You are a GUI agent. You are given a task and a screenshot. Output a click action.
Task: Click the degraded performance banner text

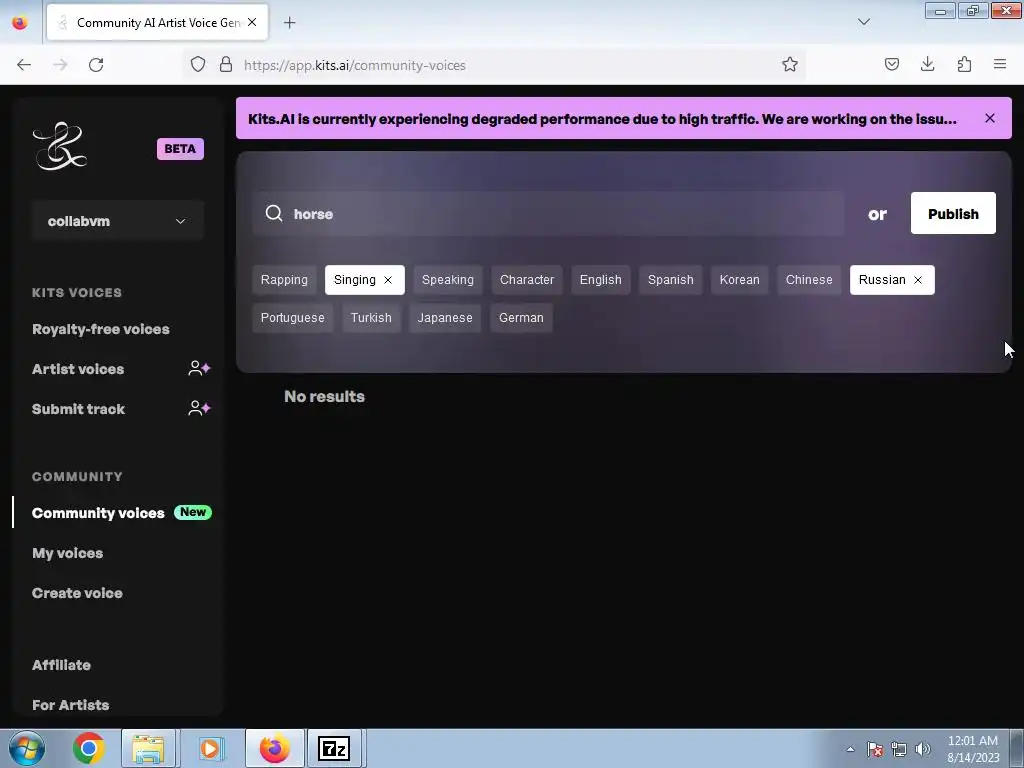(602, 119)
